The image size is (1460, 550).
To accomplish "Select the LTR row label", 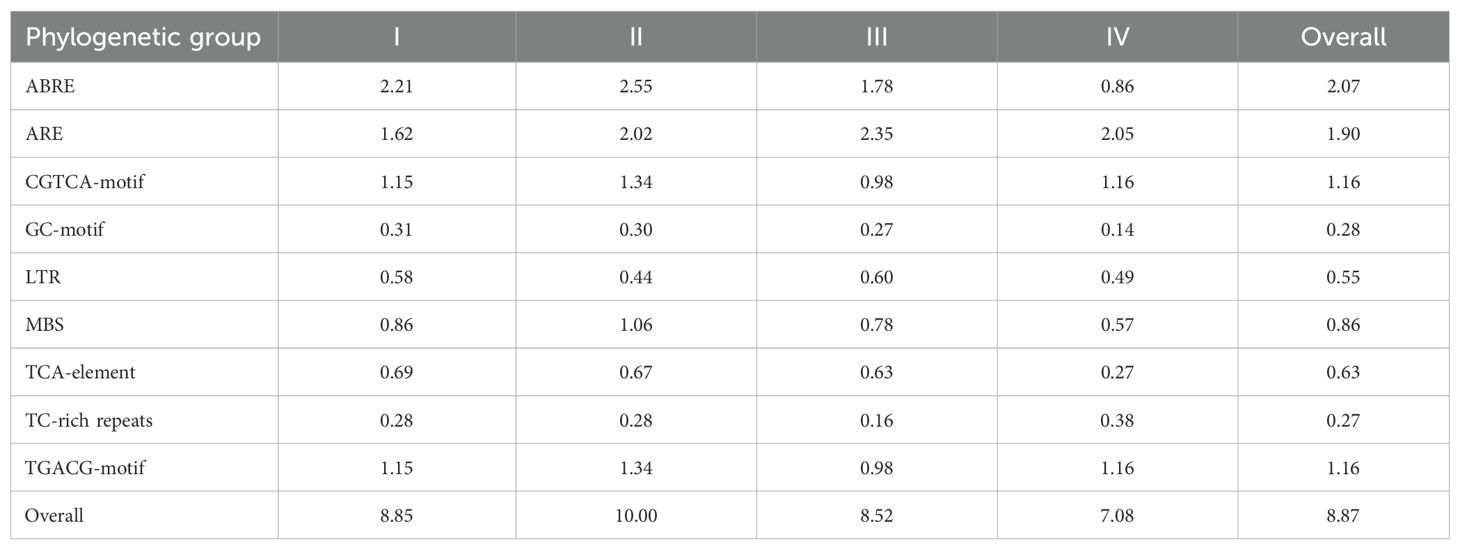I will (43, 277).
